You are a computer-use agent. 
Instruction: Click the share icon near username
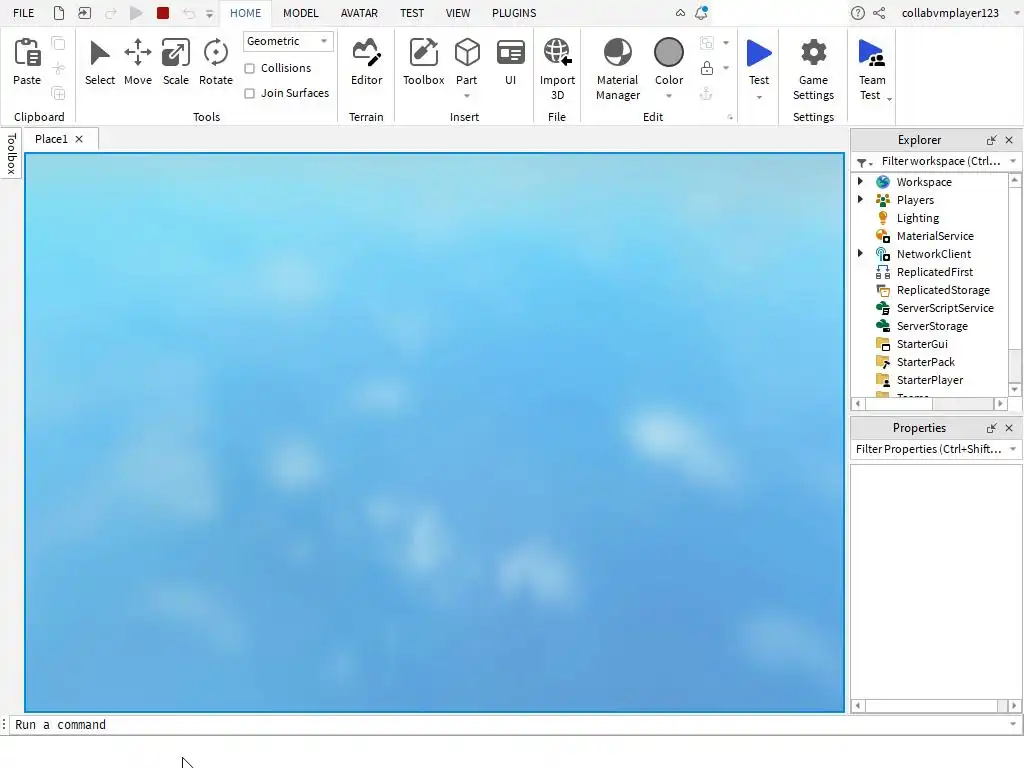click(880, 13)
